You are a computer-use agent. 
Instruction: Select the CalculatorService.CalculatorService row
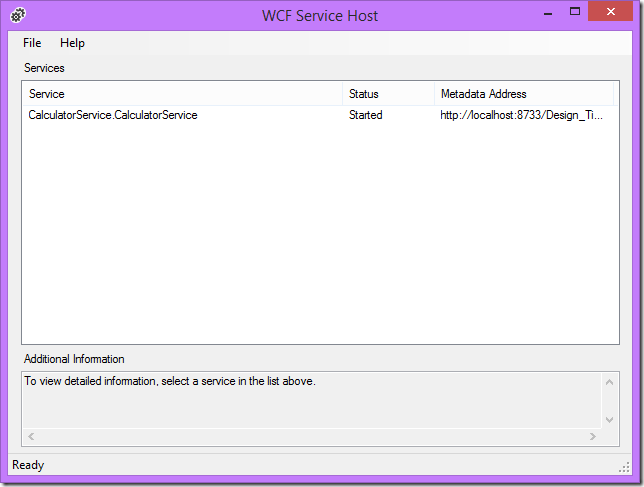click(113, 115)
